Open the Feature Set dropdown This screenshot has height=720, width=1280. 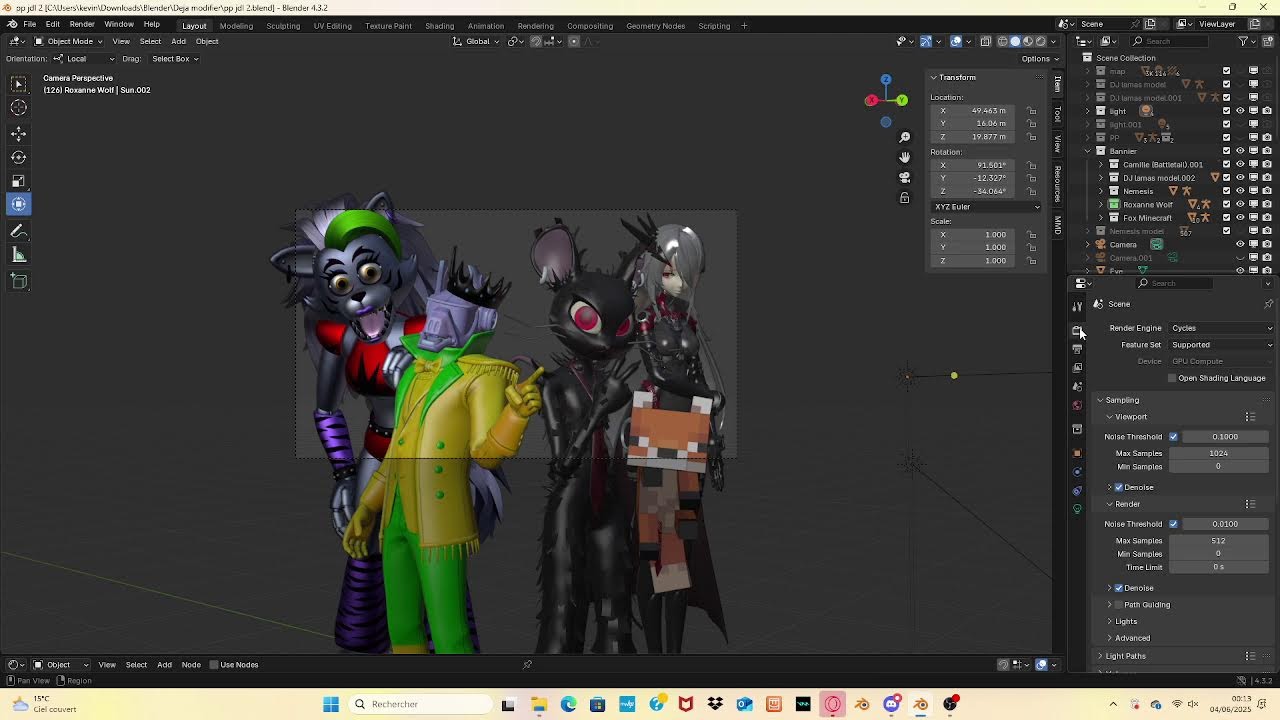[1222, 345]
